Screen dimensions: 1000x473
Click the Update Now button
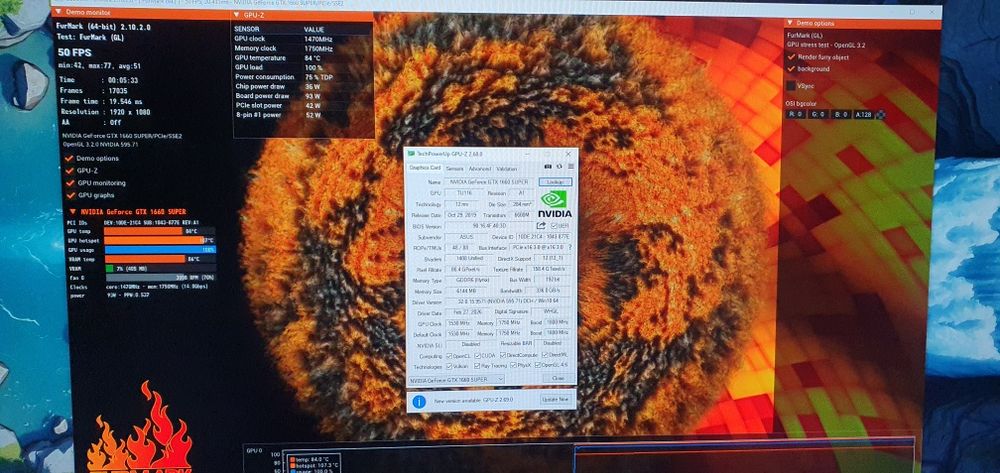click(x=555, y=399)
